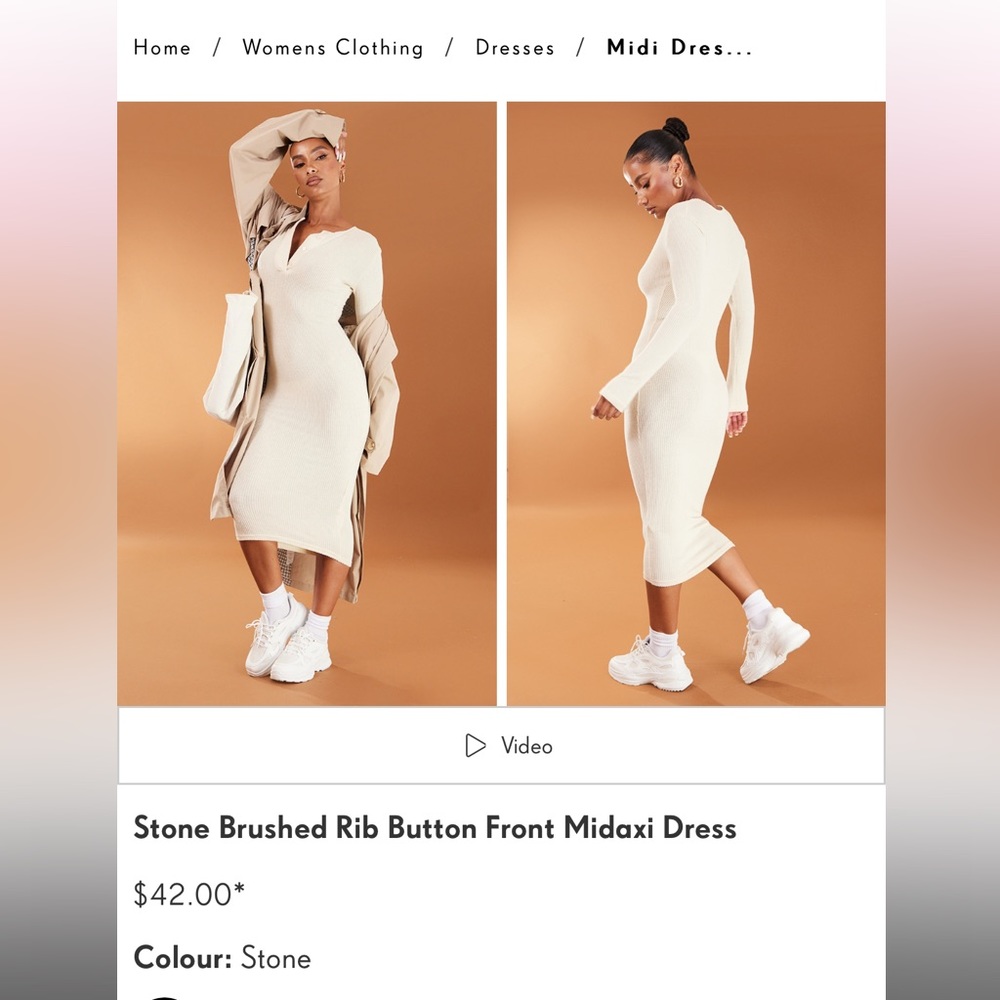Open the back-view product photo

[696, 404]
